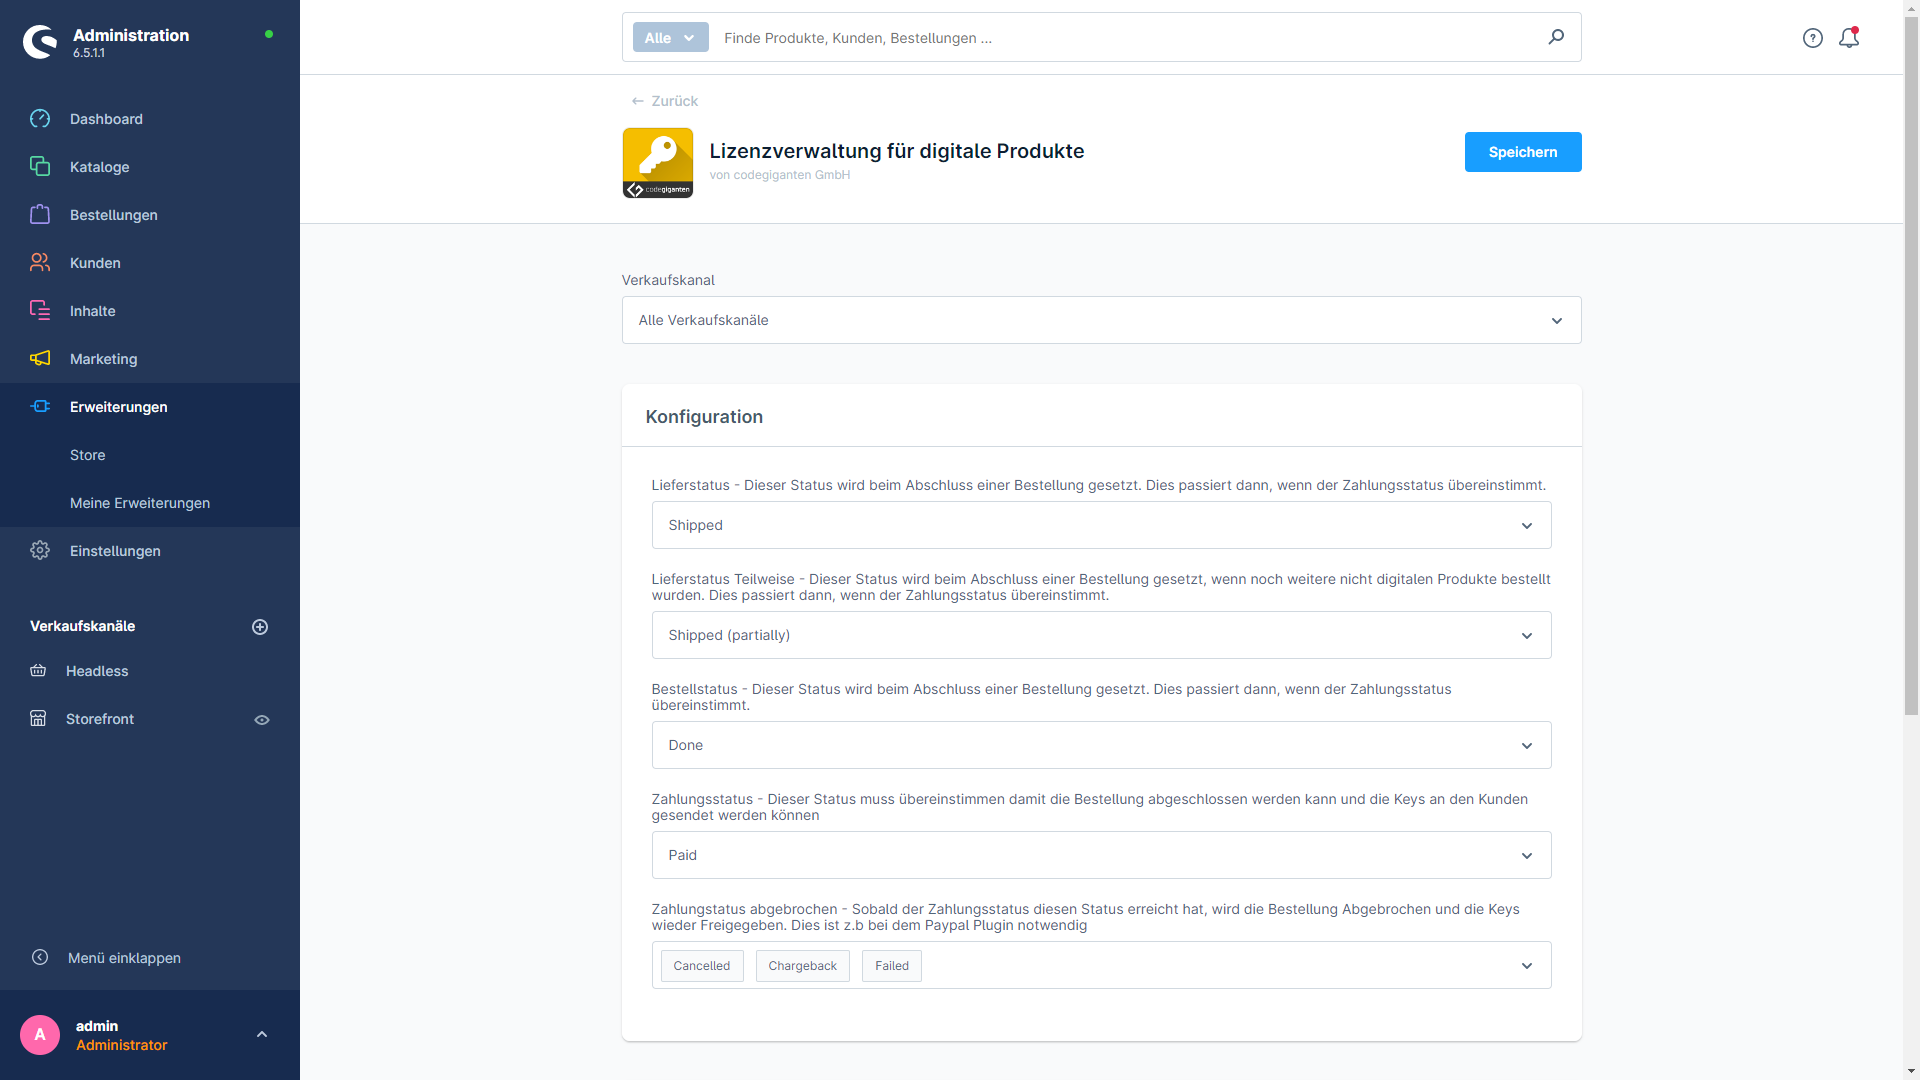Open the help question mark icon
The height and width of the screenshot is (1080, 1920).
(1813, 38)
